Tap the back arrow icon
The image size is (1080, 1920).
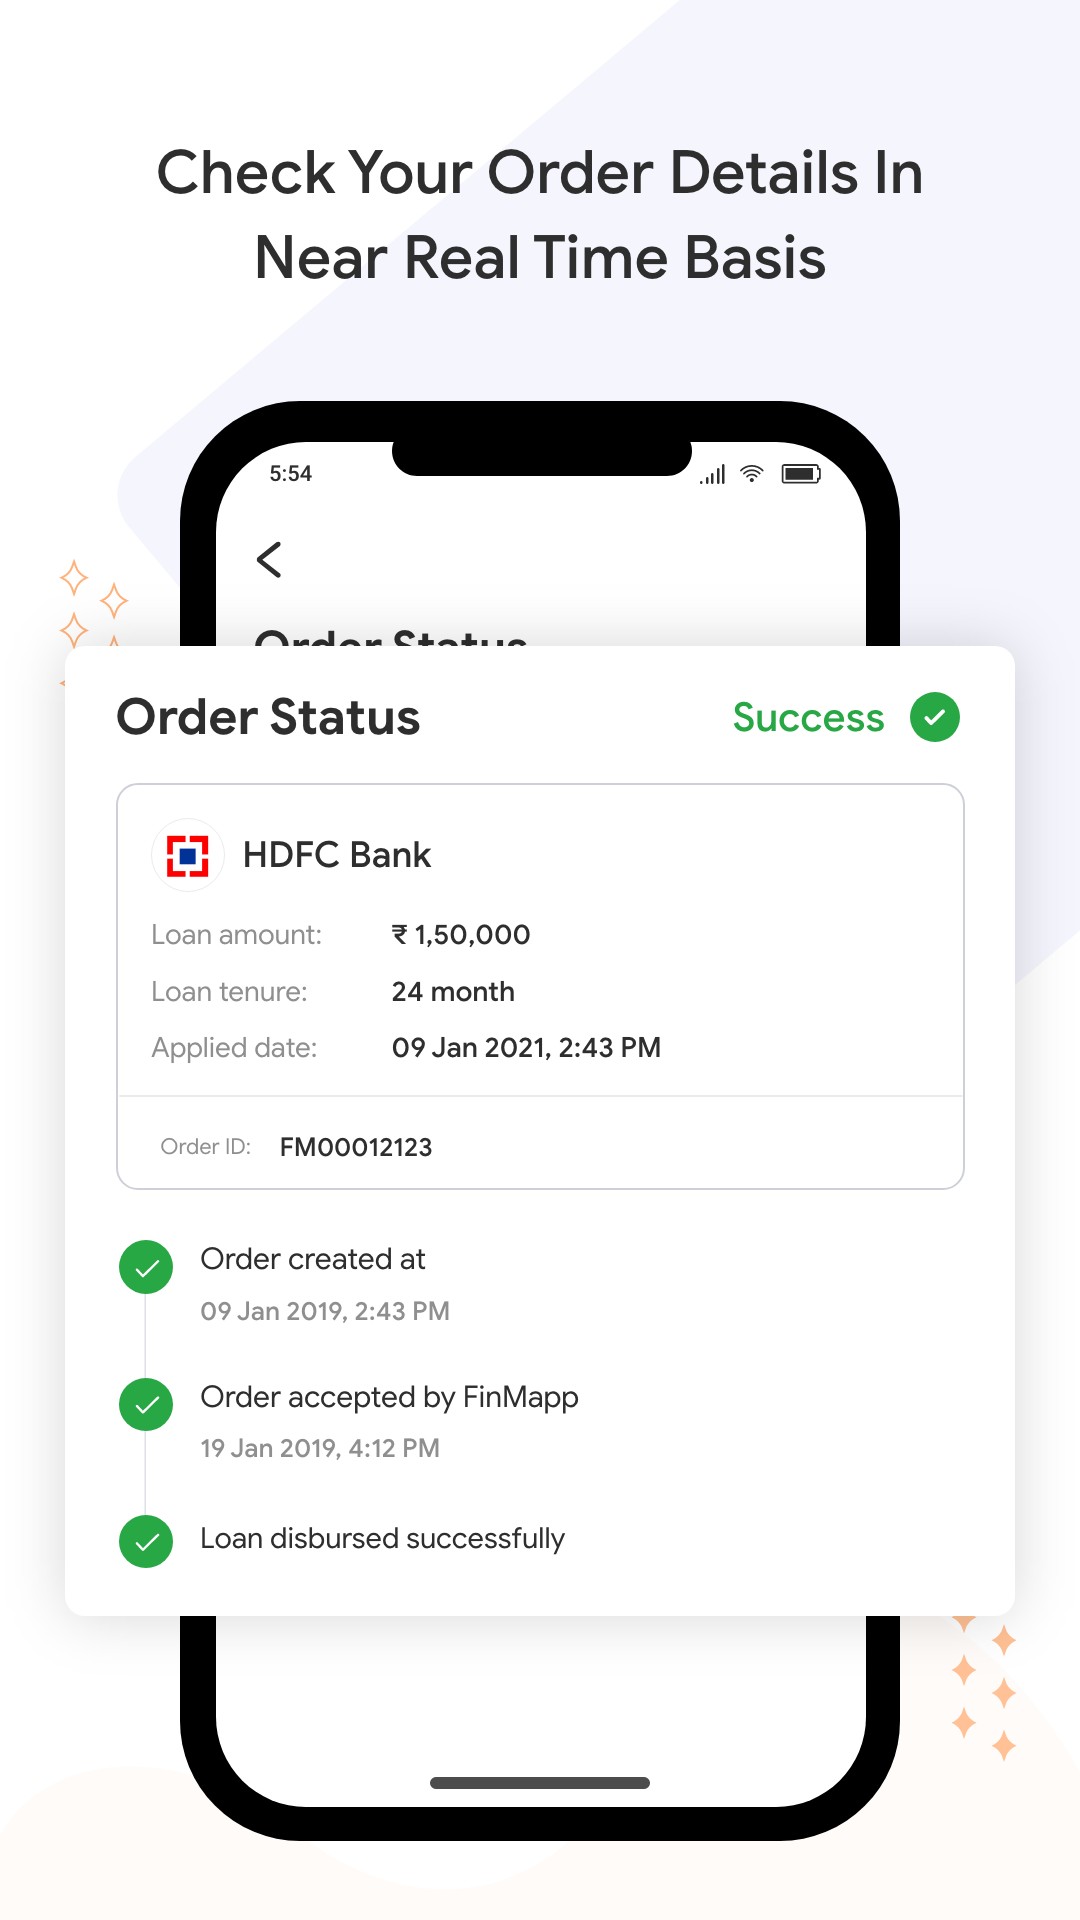pyautogui.click(x=269, y=560)
